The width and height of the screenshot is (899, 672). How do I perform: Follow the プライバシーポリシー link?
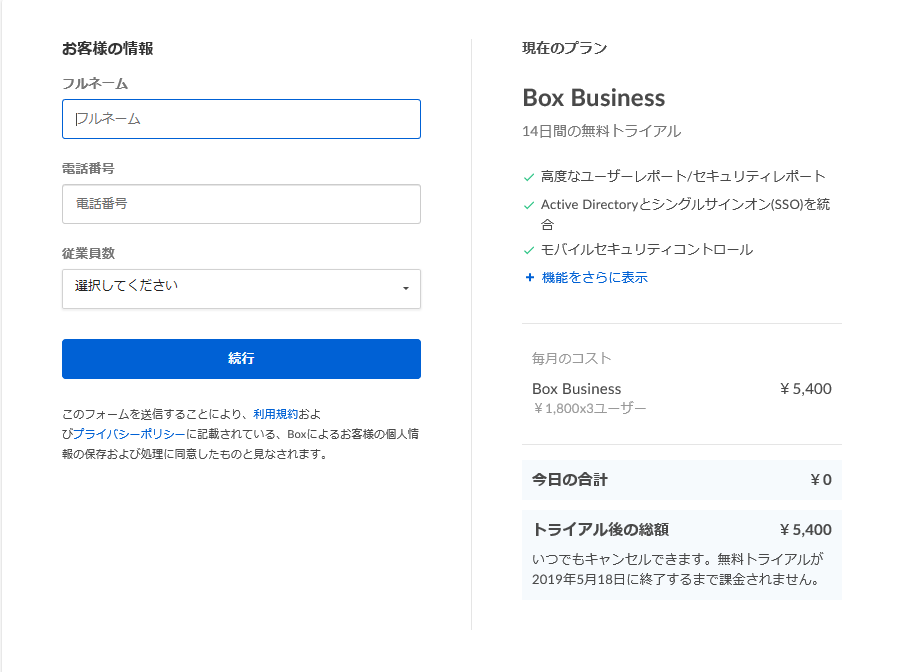129,433
